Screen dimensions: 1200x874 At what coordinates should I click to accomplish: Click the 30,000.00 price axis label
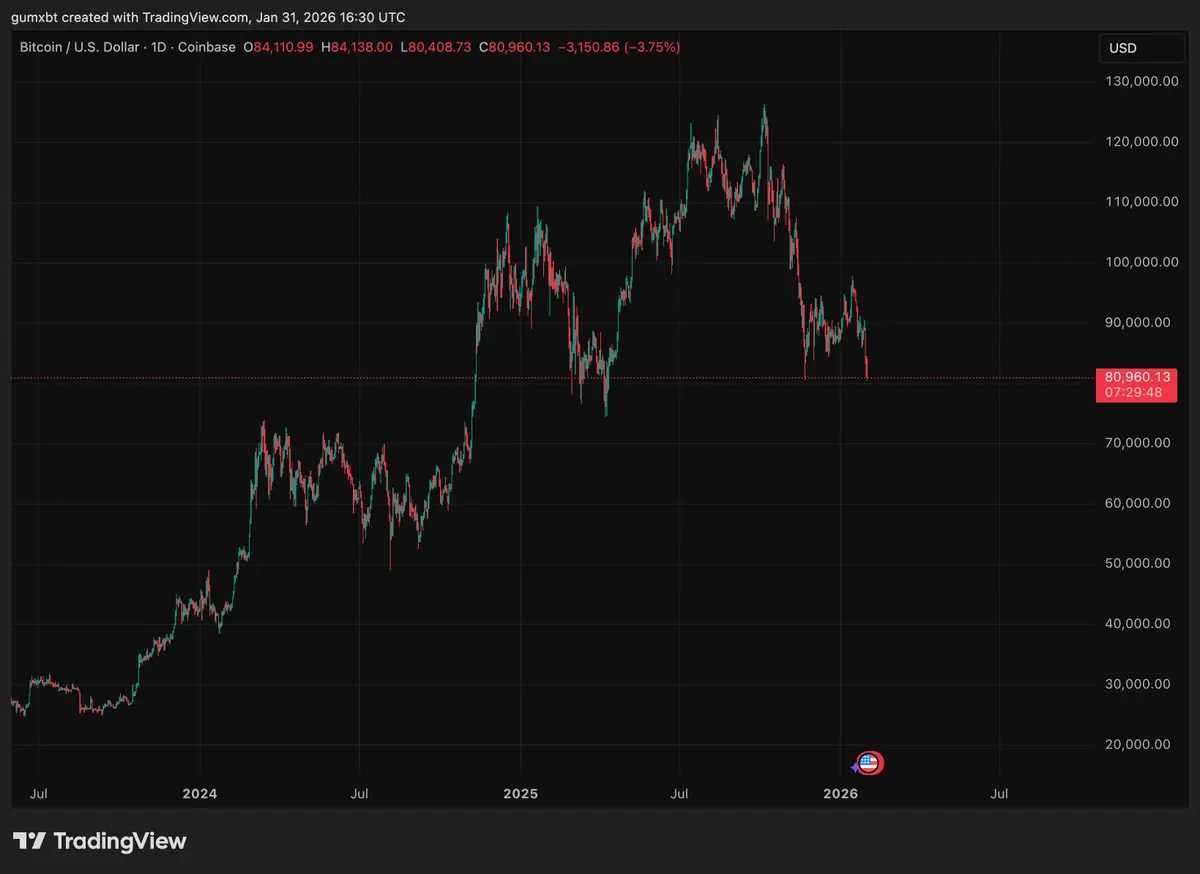click(1138, 684)
